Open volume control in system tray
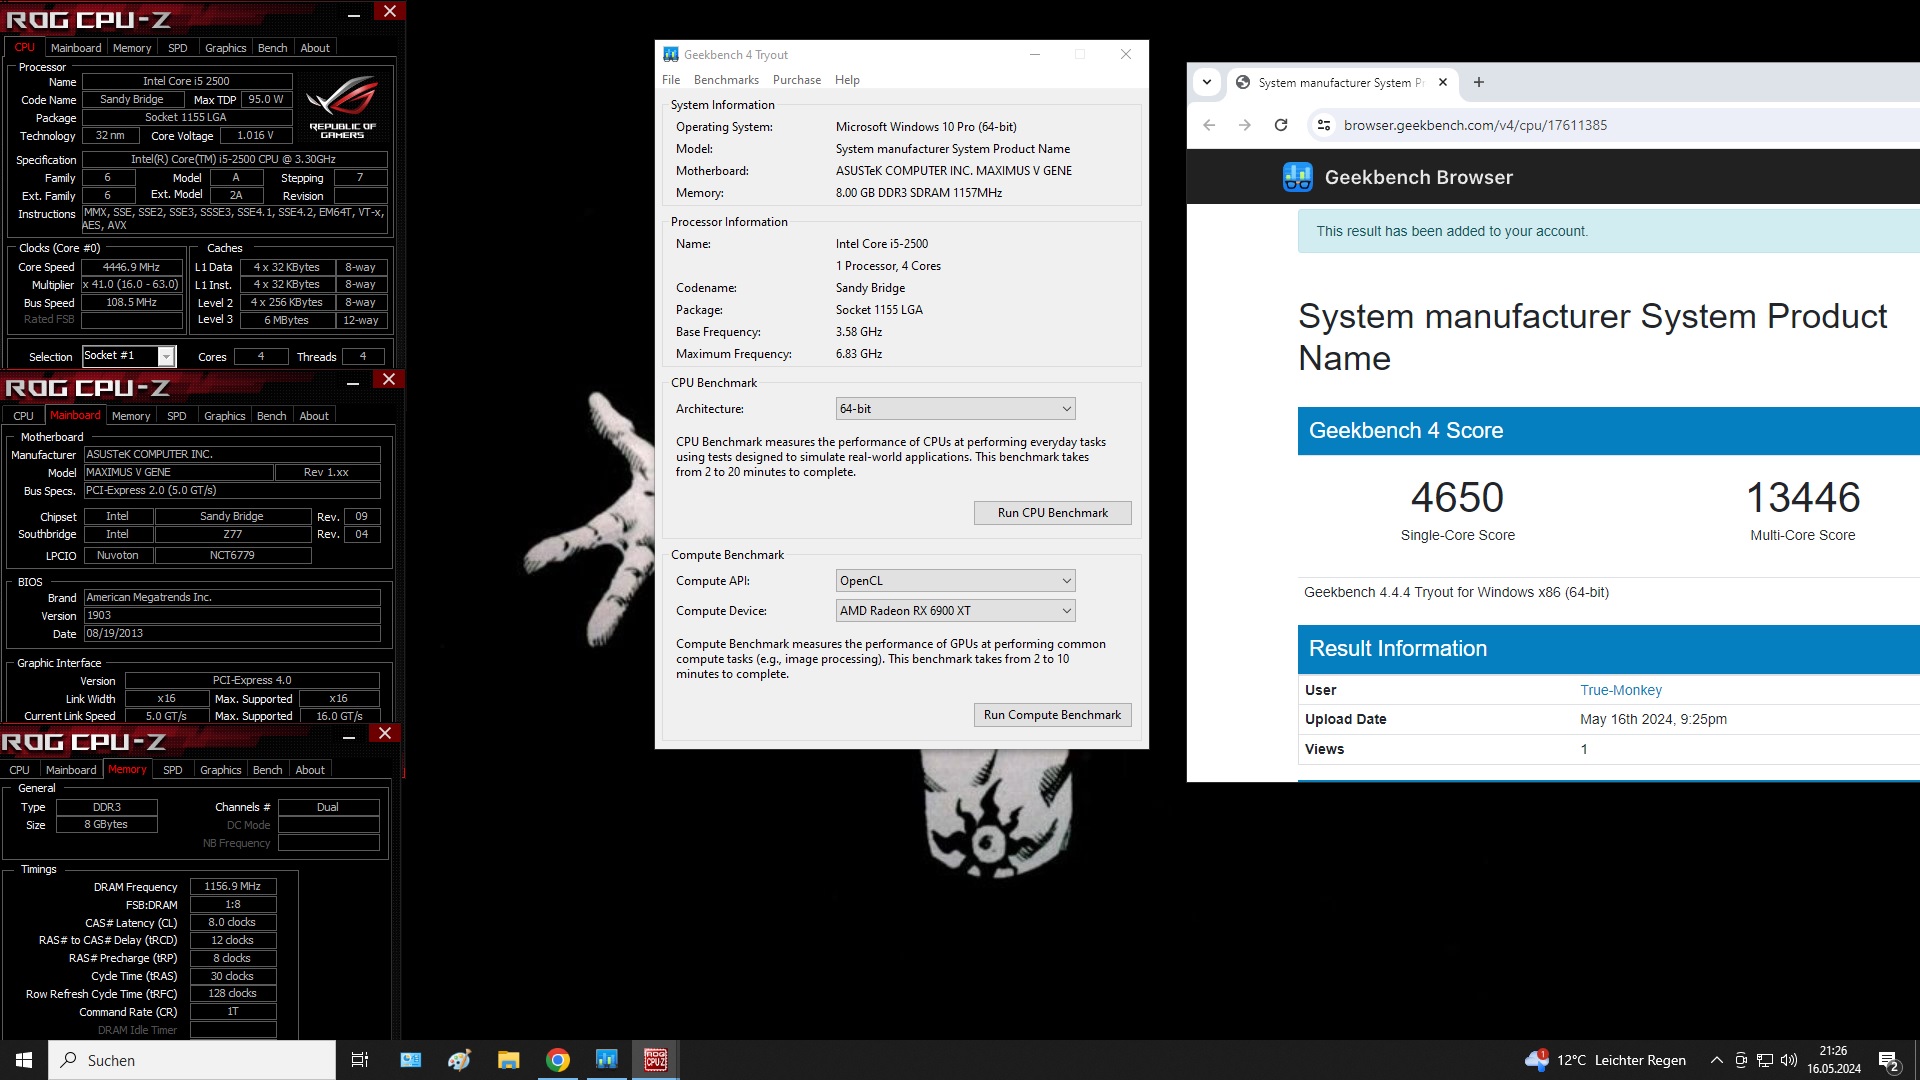The height and width of the screenshot is (1080, 1920). (x=1789, y=1060)
